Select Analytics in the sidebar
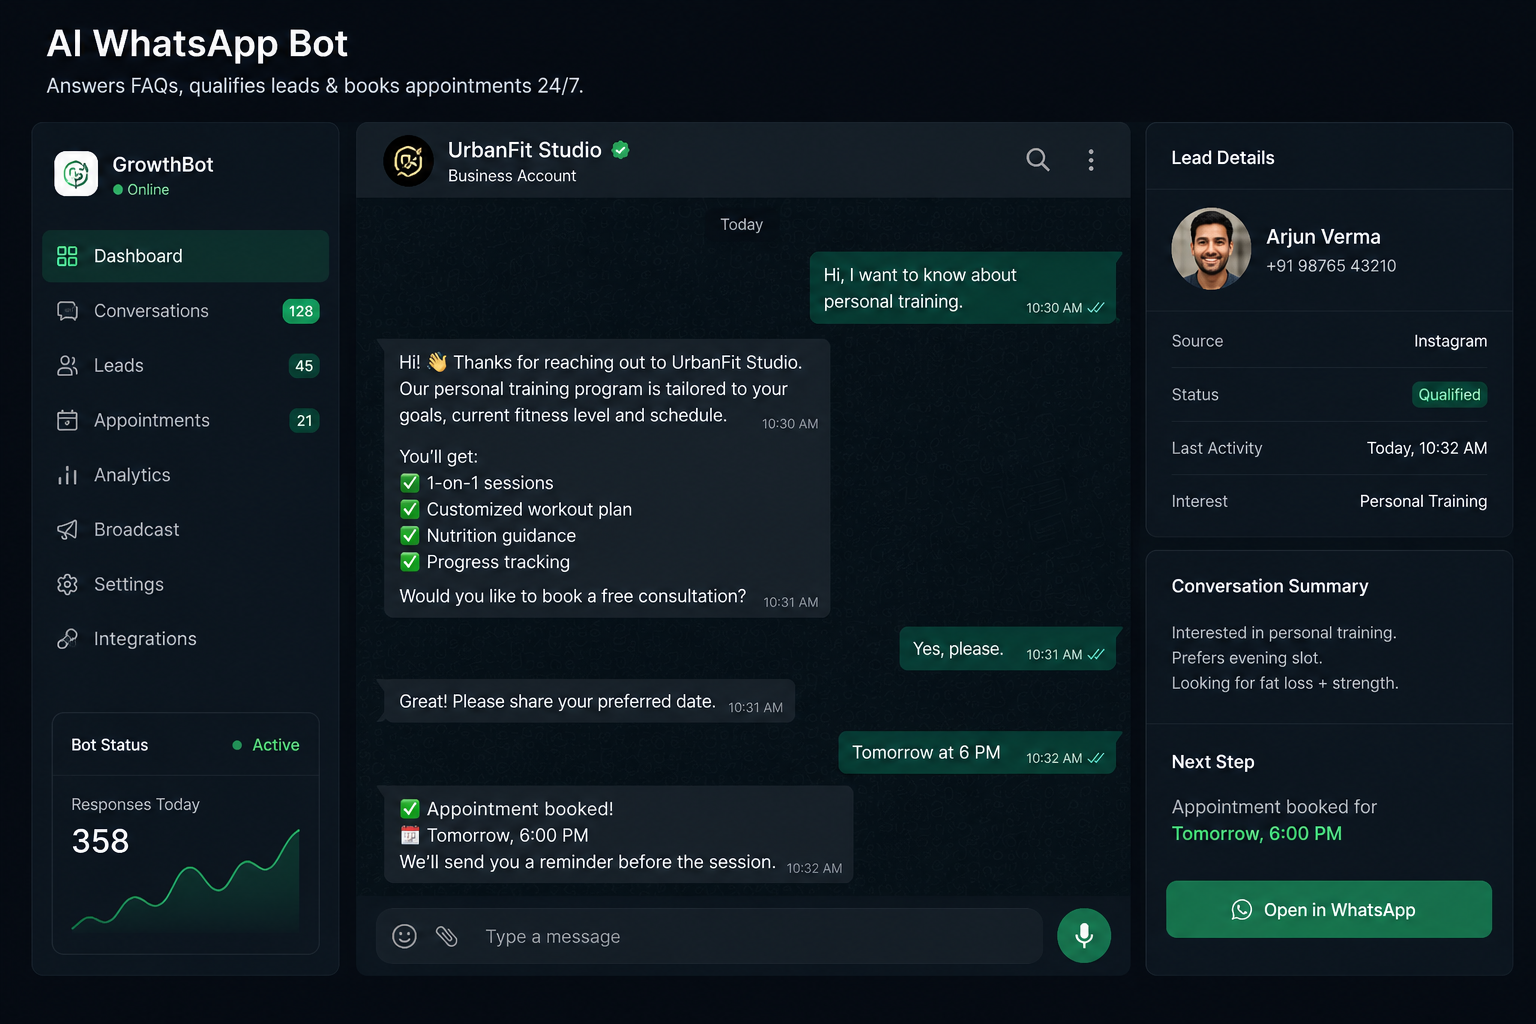This screenshot has height=1024, width=1536. coord(185,475)
